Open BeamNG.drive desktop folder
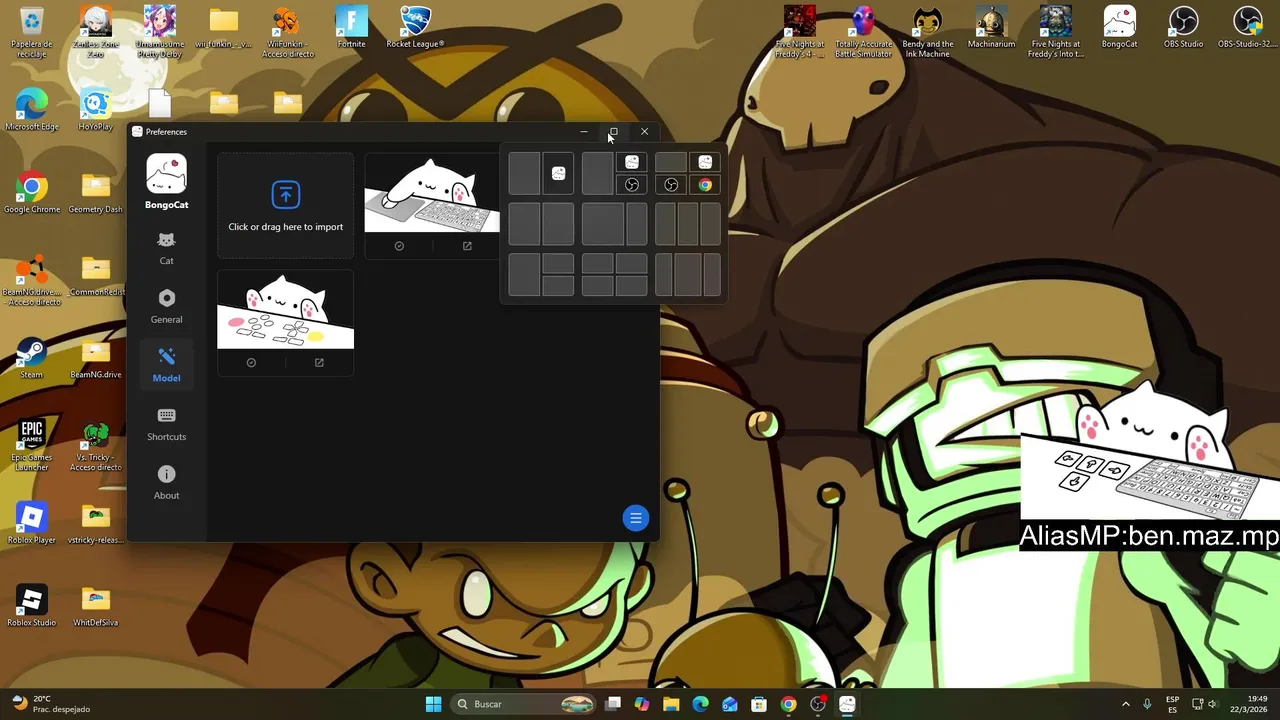The height and width of the screenshot is (720, 1280). coord(96,358)
